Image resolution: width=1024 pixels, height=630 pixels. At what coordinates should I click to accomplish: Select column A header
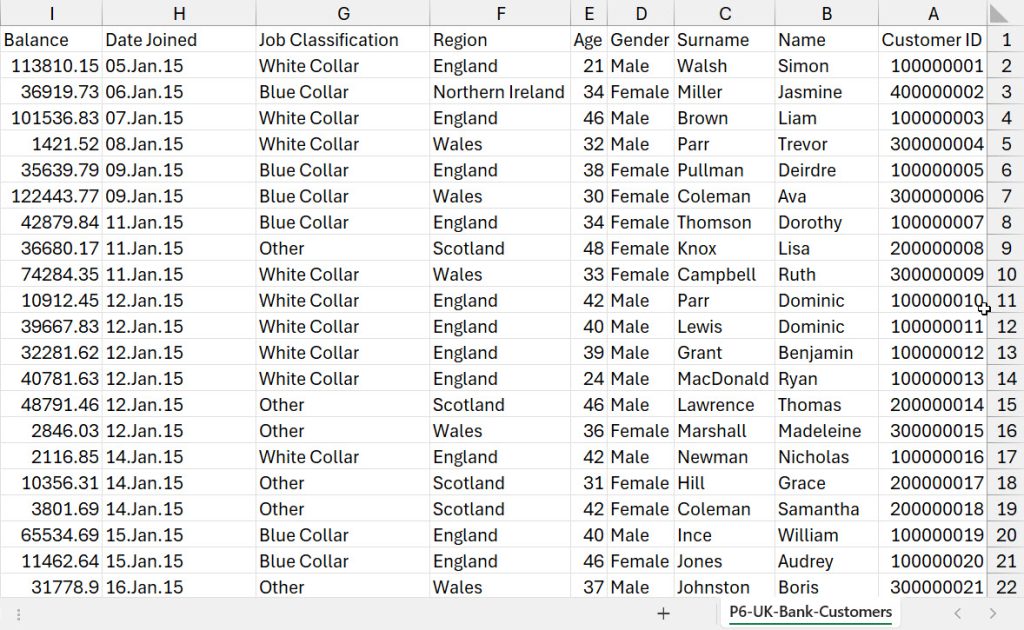pos(933,13)
